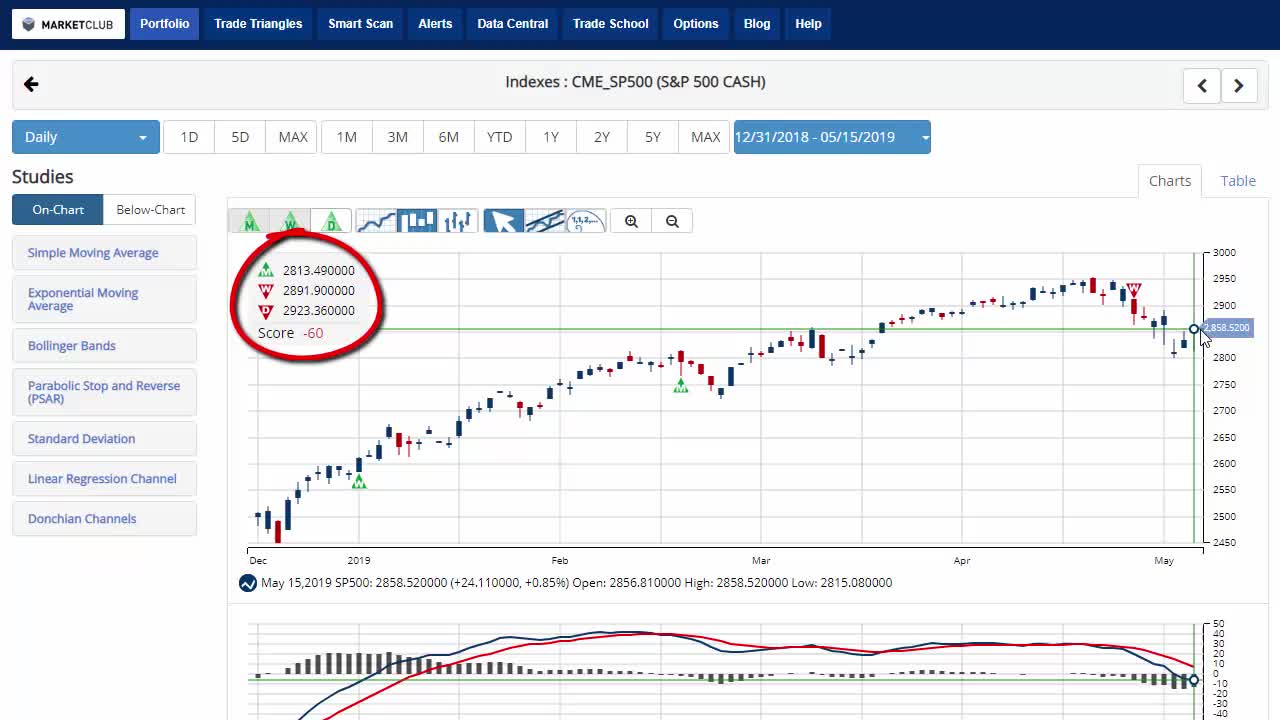
Task: Select the Fibonacci drawing tool
Action: 586,221
